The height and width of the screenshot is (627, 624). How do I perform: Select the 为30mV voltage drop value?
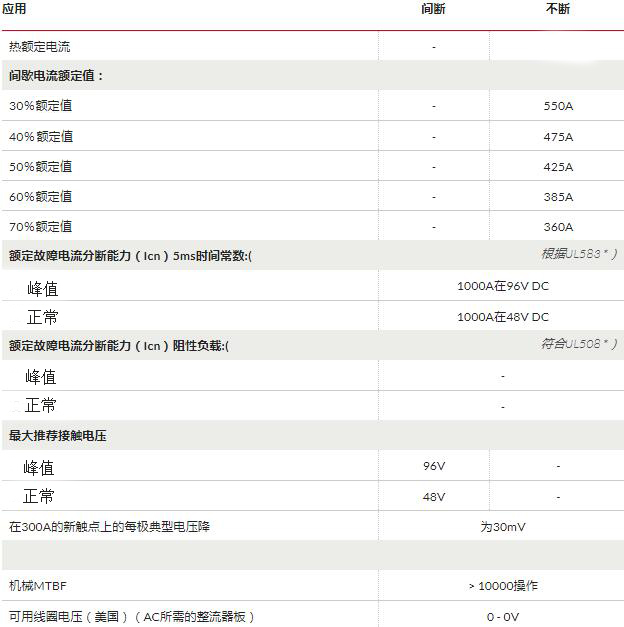(502, 527)
